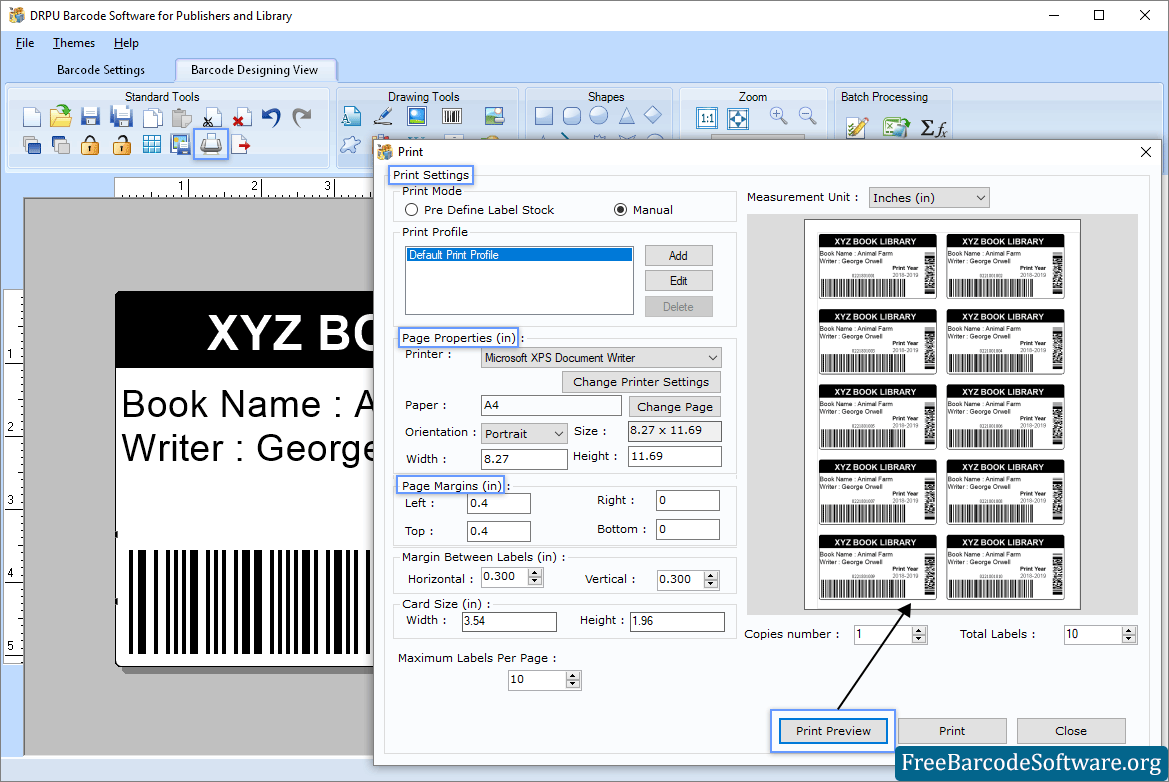
Task: Click the sigma fx formula icon
Action: (933, 128)
